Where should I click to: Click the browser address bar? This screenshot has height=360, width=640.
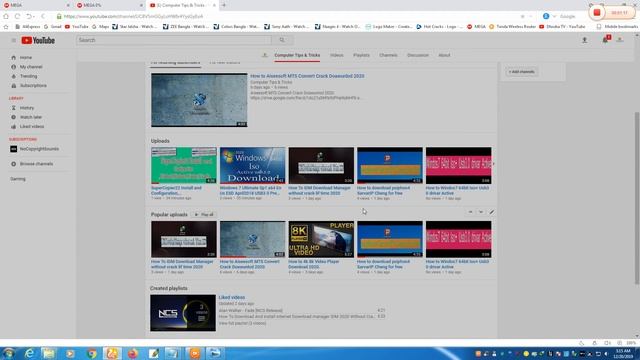point(286,16)
